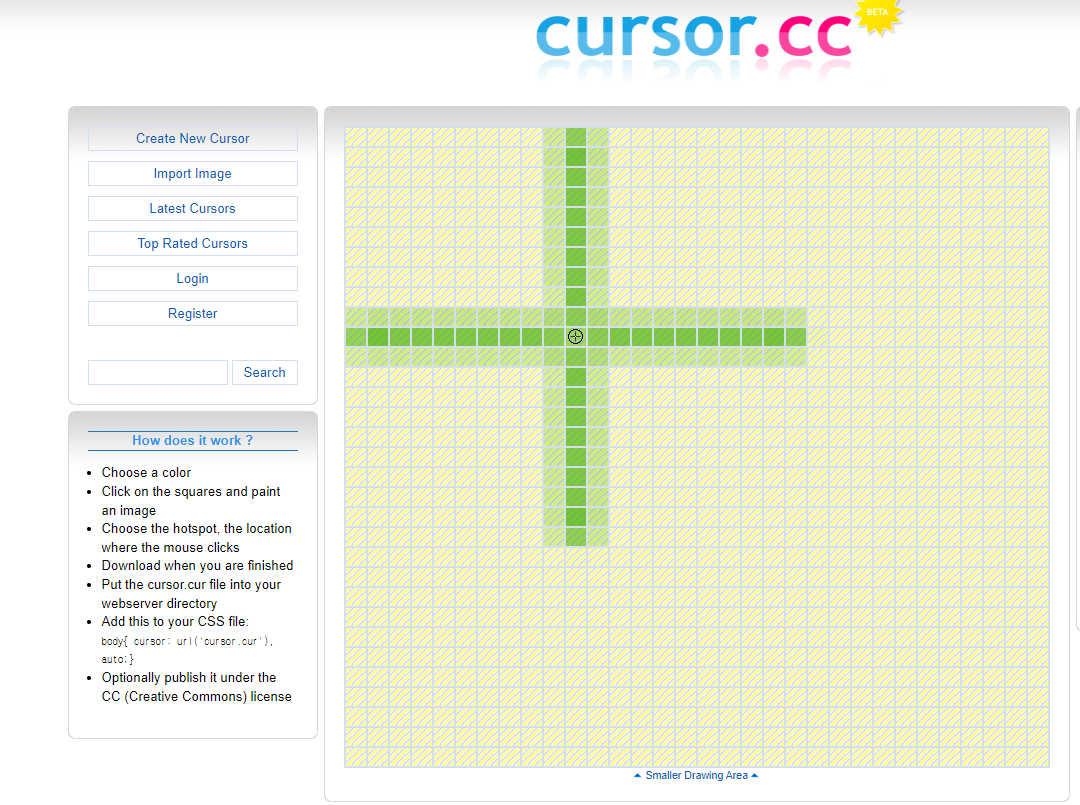Viewport: 1080px width, 805px height.
Task: Click the Create New Cursor button
Action: point(193,138)
